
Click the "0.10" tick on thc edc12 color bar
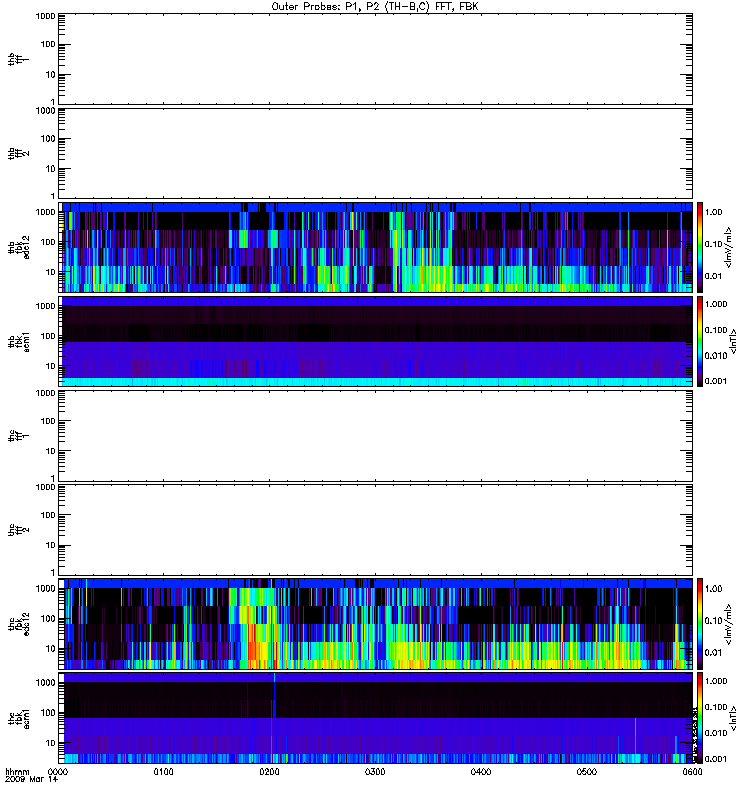713,620
